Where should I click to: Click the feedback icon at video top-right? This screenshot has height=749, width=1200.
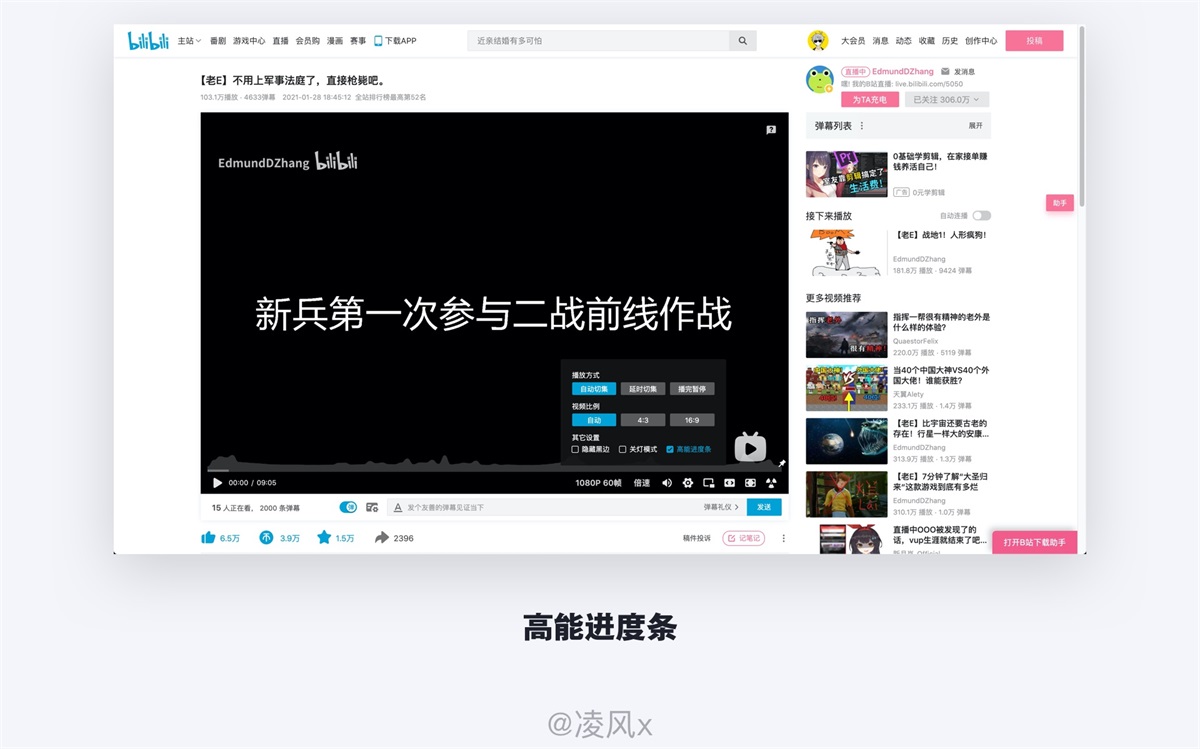click(771, 130)
